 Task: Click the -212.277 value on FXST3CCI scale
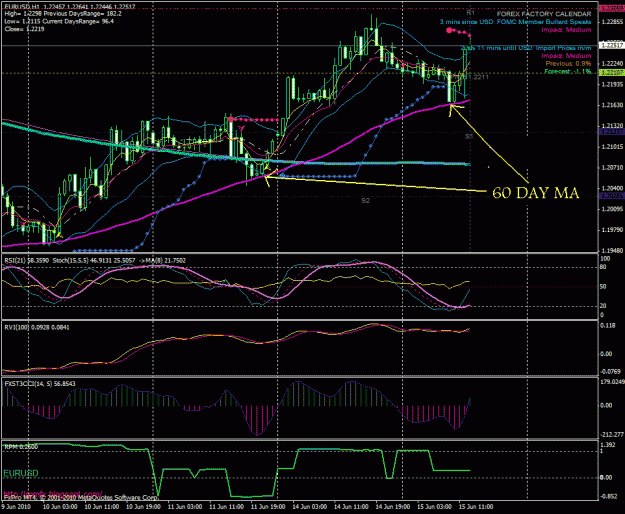pos(612,434)
